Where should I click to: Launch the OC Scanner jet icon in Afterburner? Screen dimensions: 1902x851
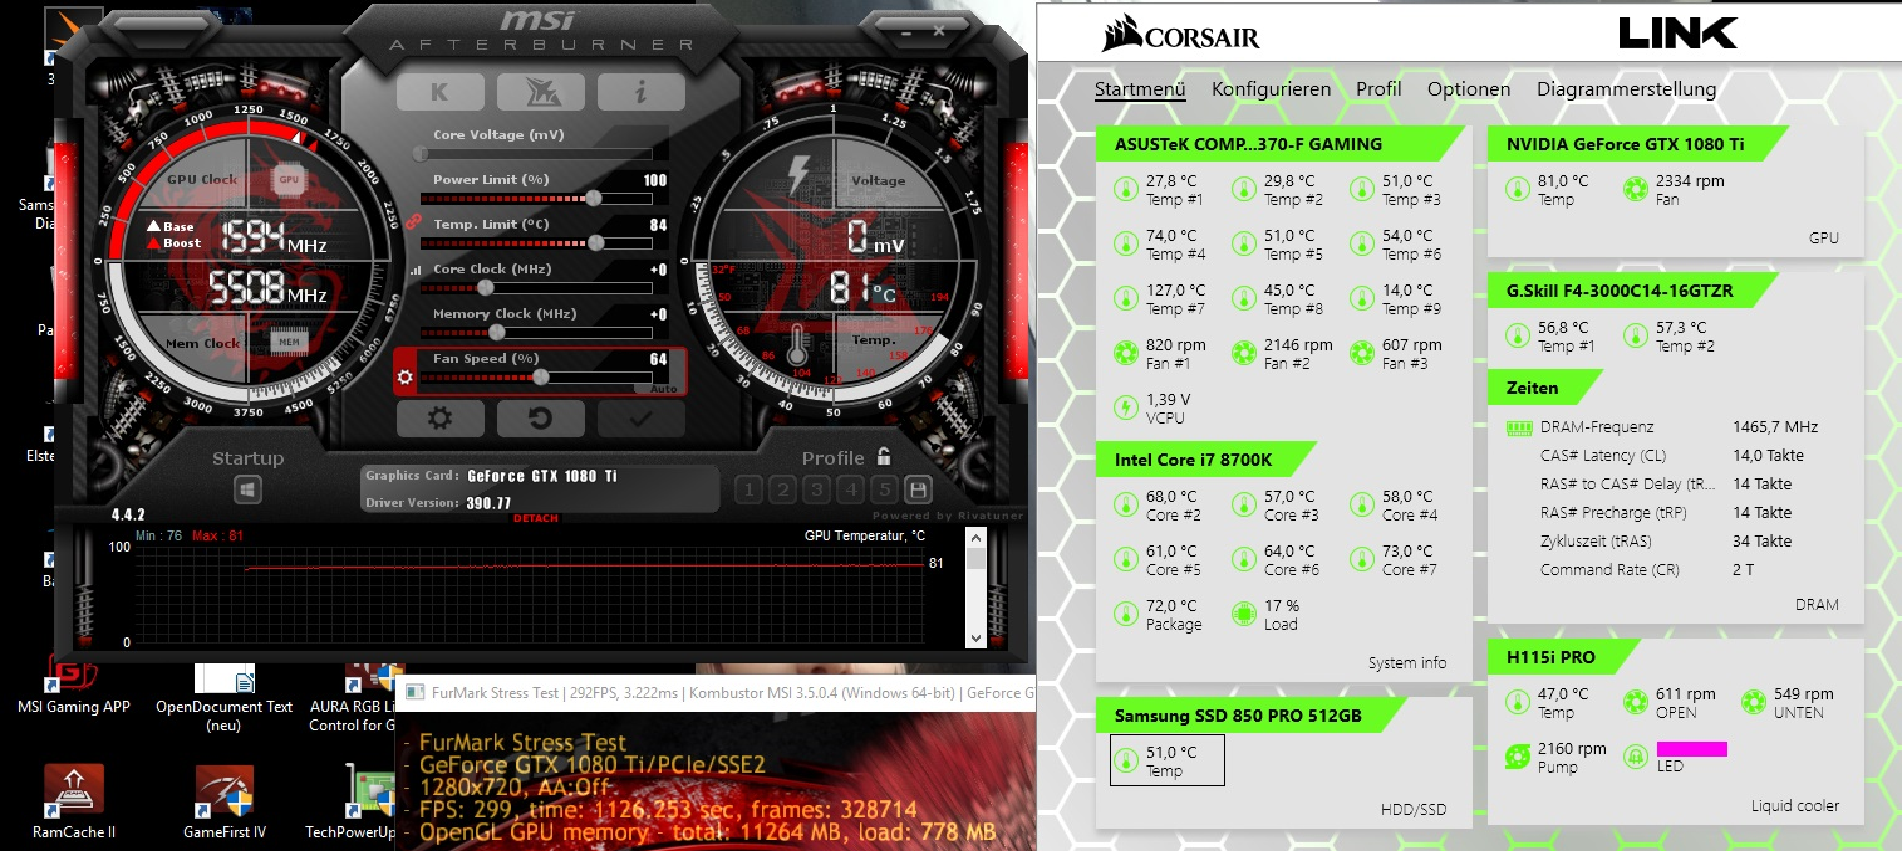pos(541,92)
